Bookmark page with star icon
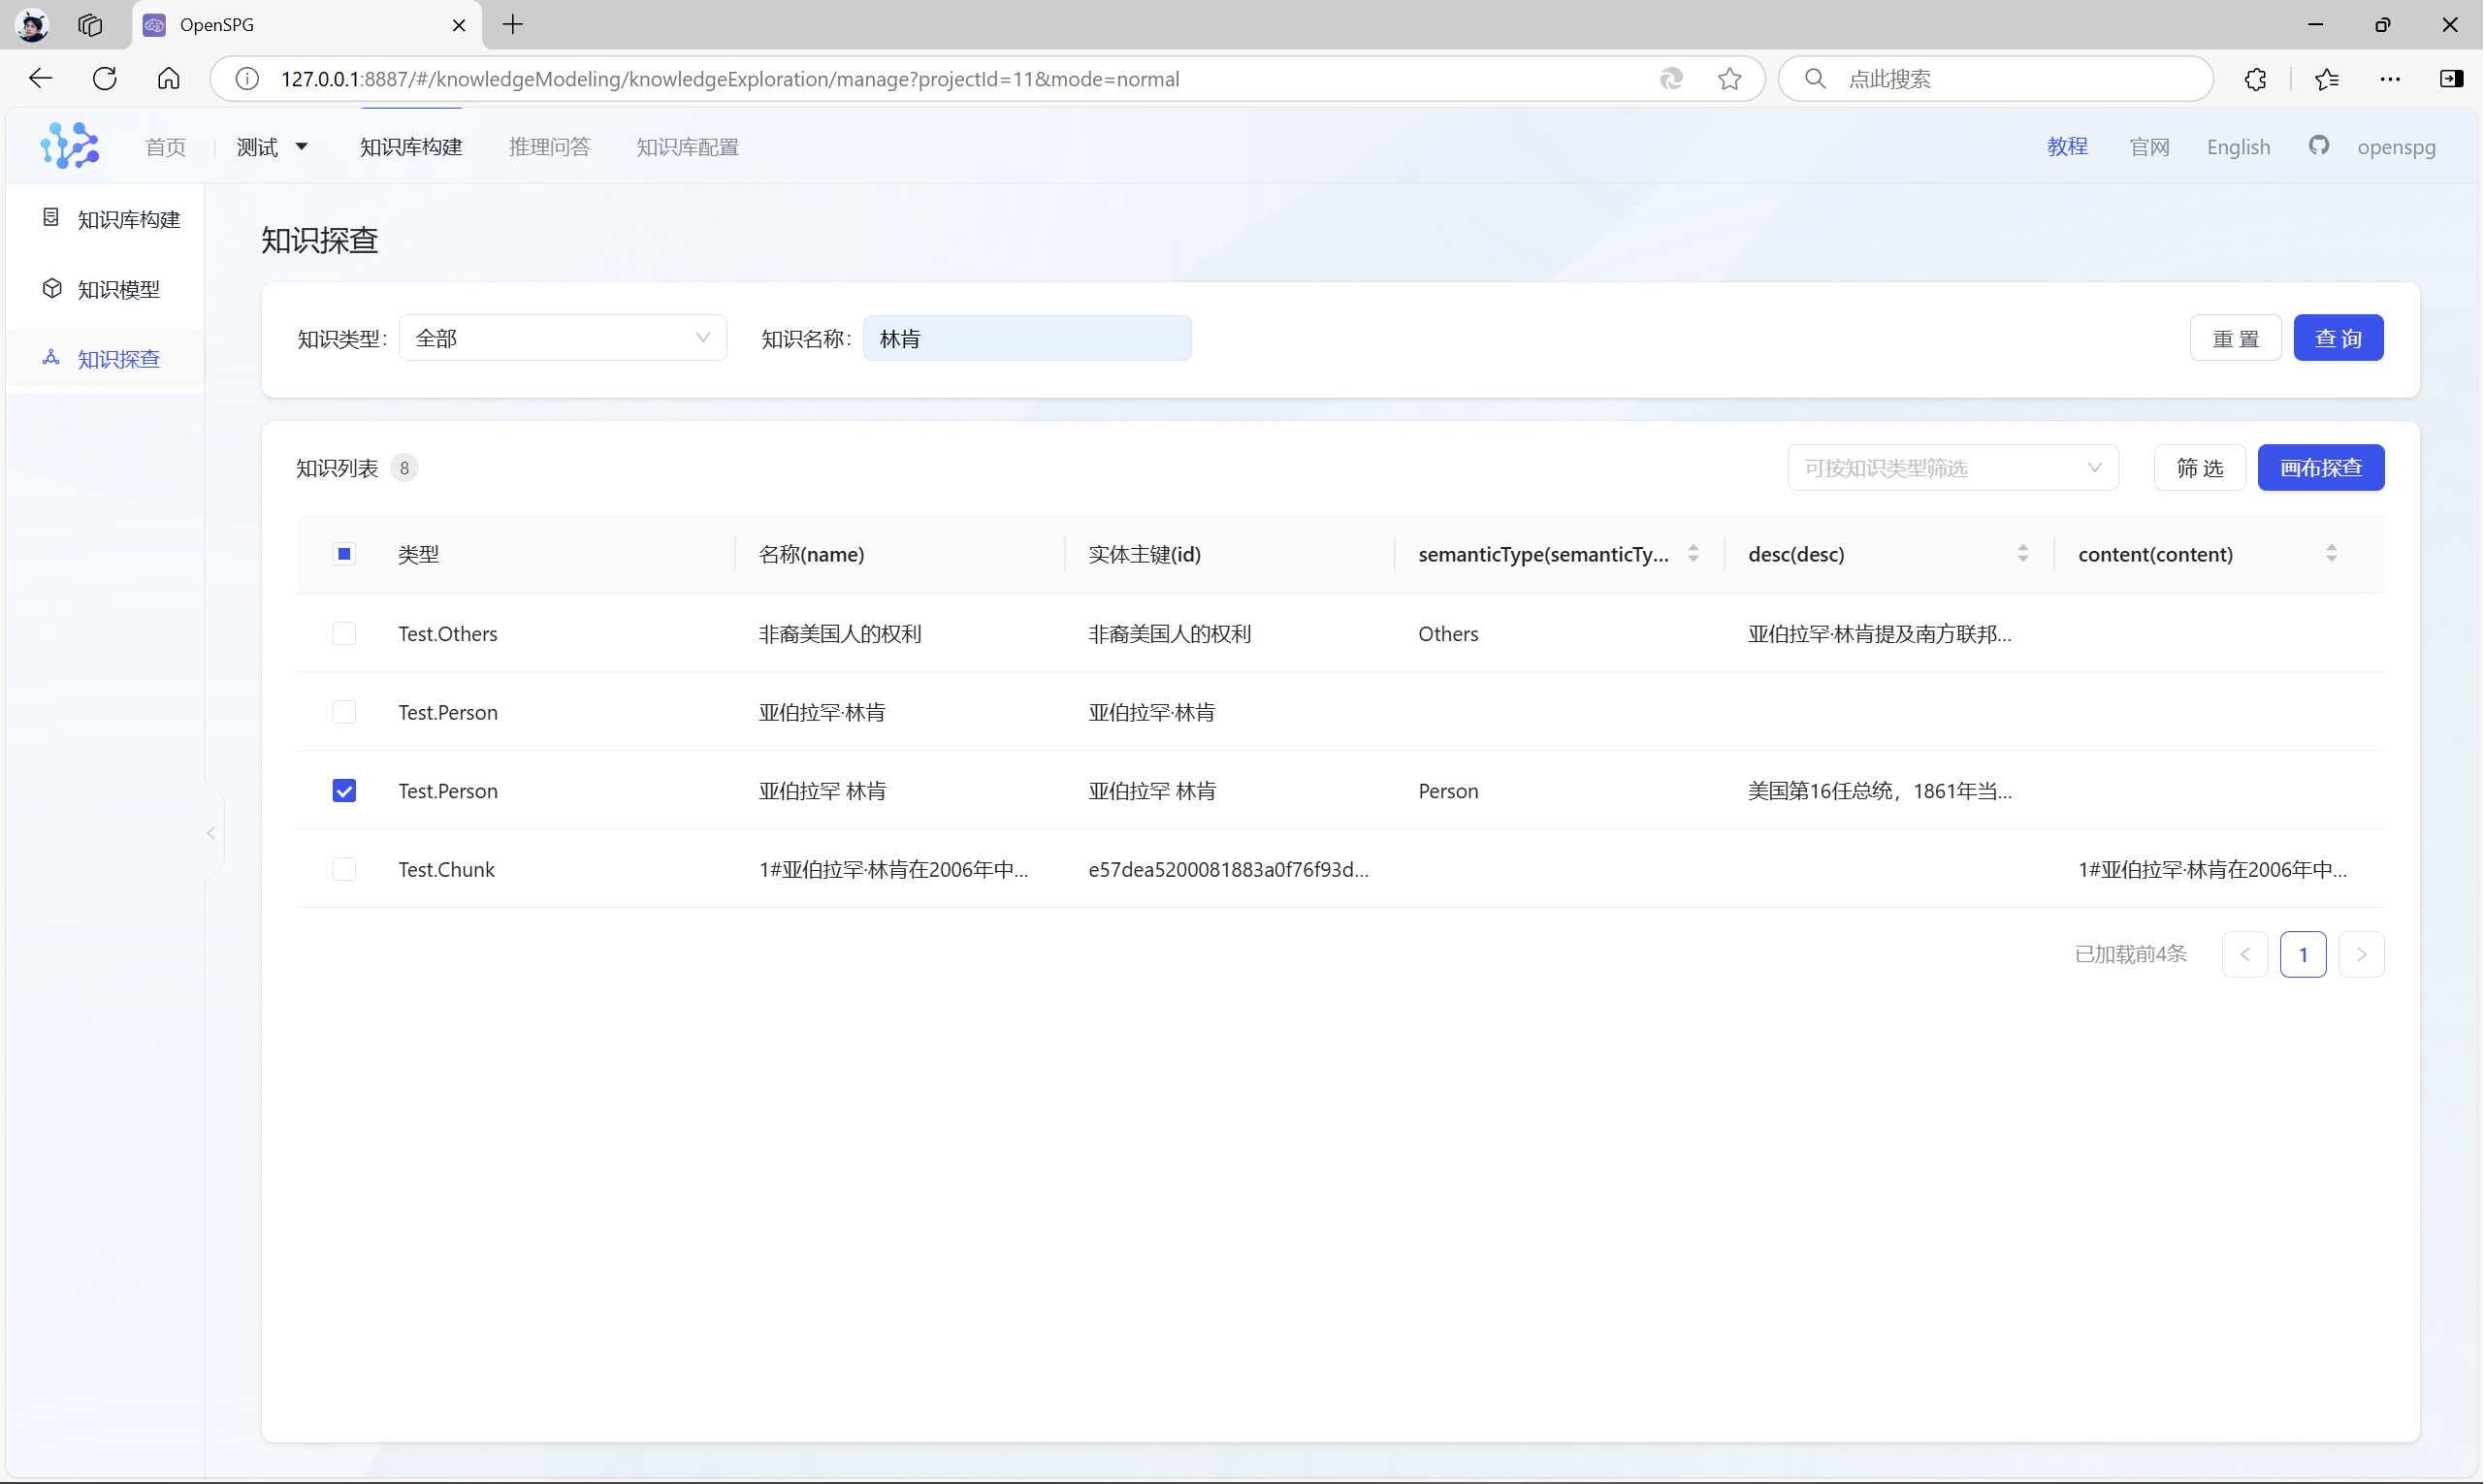 pos(1730,79)
